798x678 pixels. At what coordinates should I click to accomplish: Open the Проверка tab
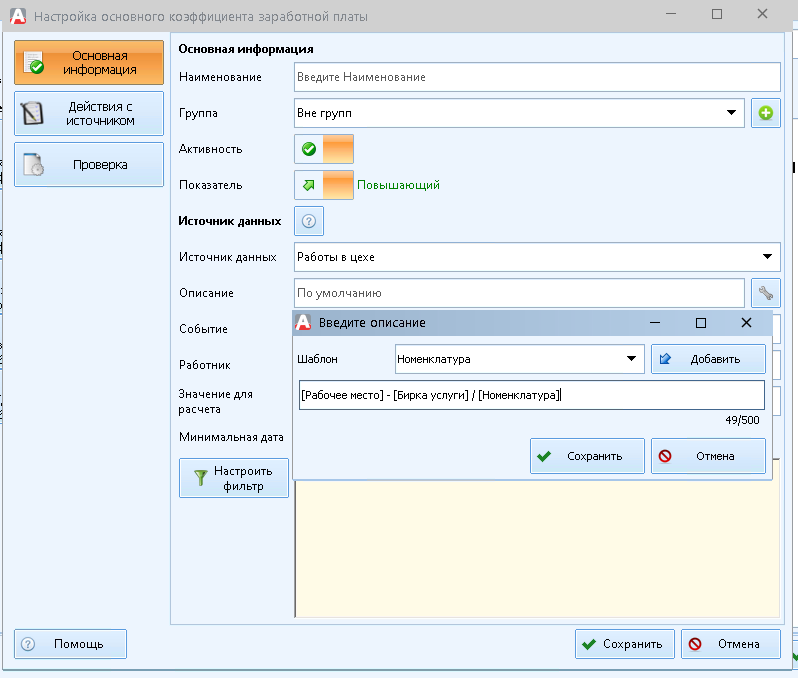tap(89, 164)
